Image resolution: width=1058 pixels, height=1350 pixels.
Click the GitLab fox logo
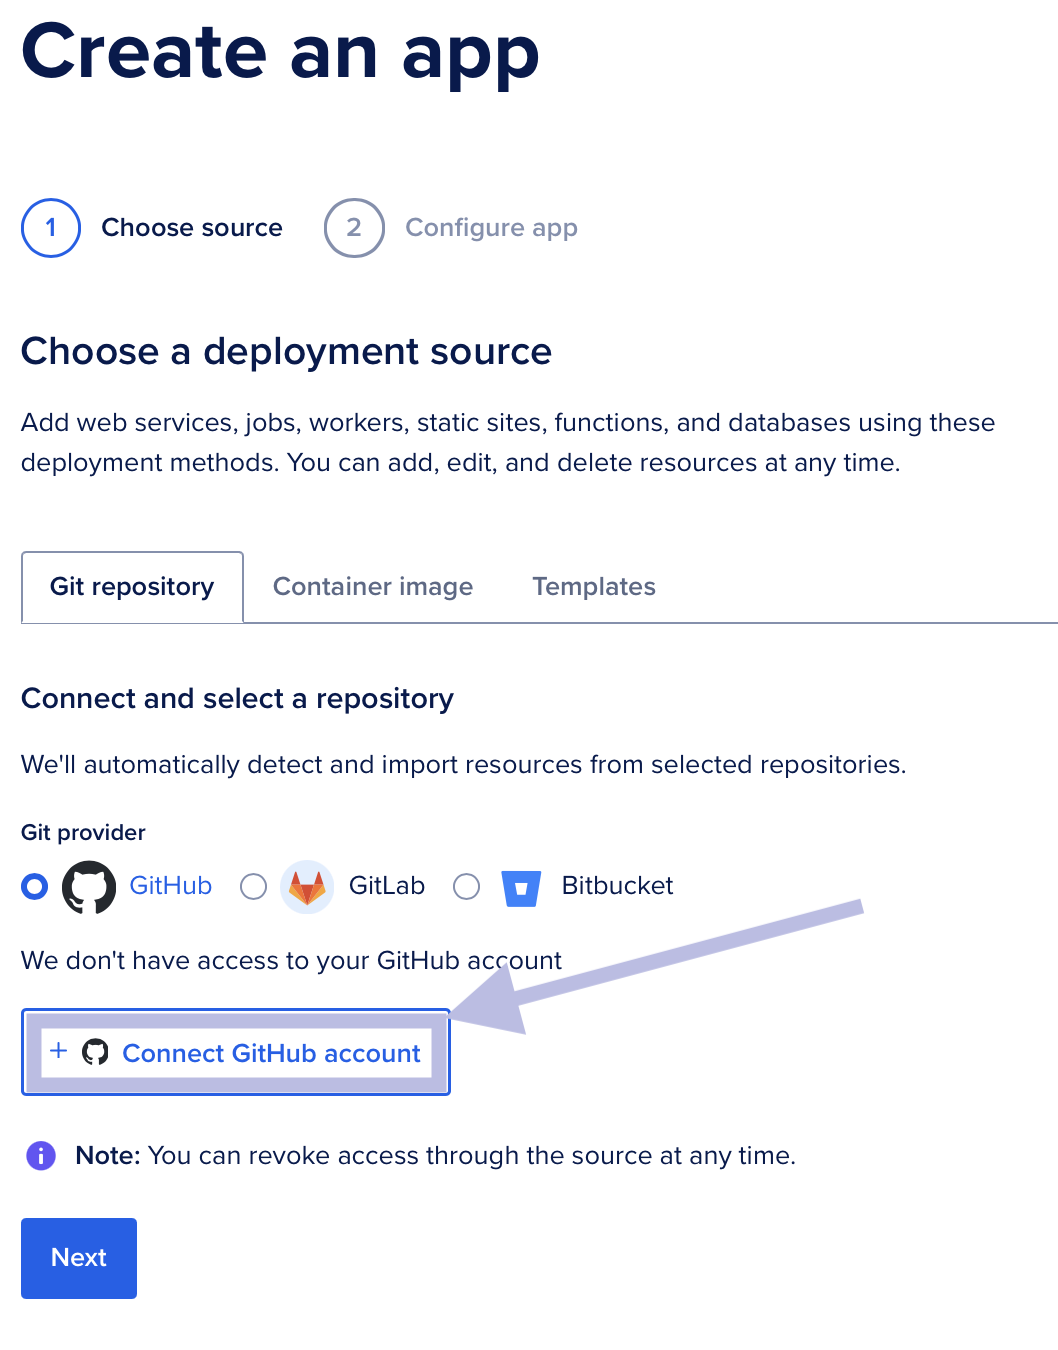(307, 887)
